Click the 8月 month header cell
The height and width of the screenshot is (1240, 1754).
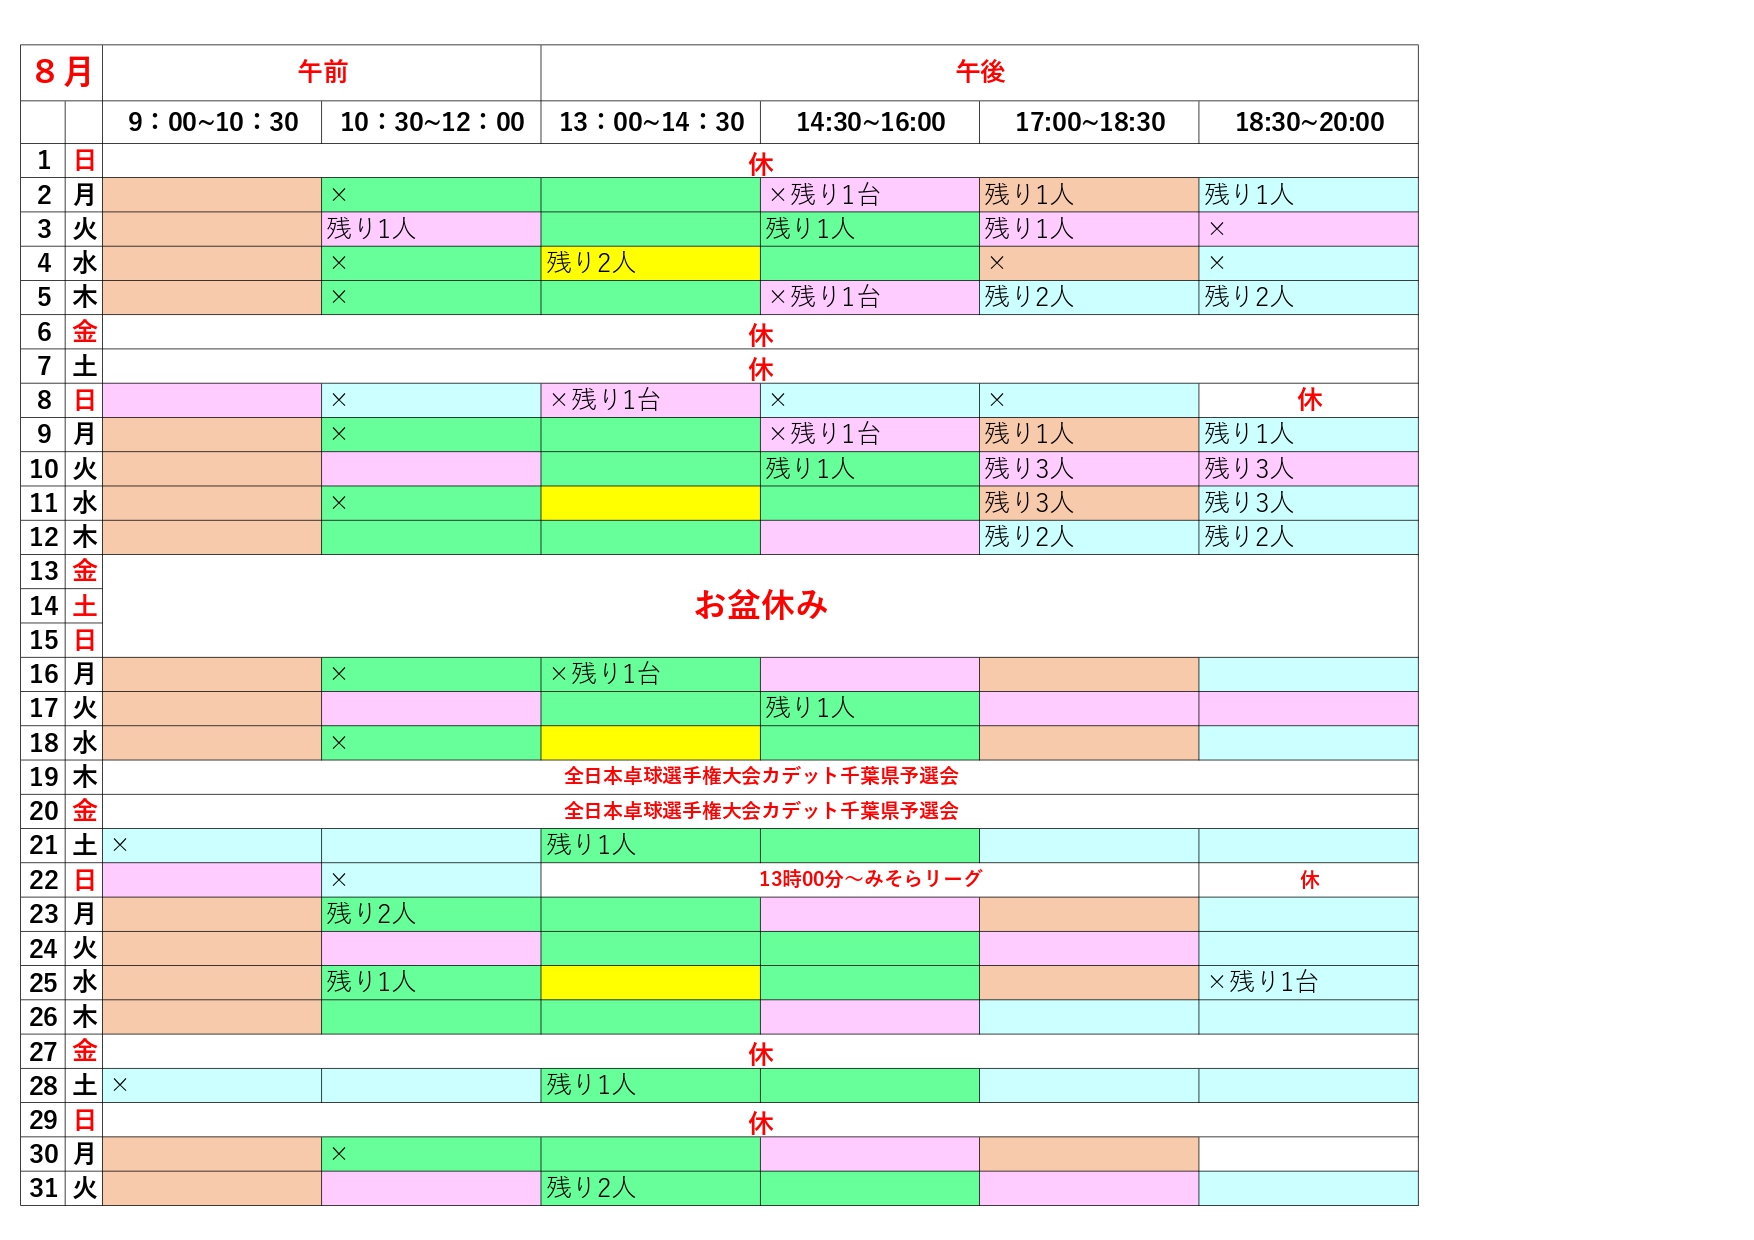click(x=62, y=72)
